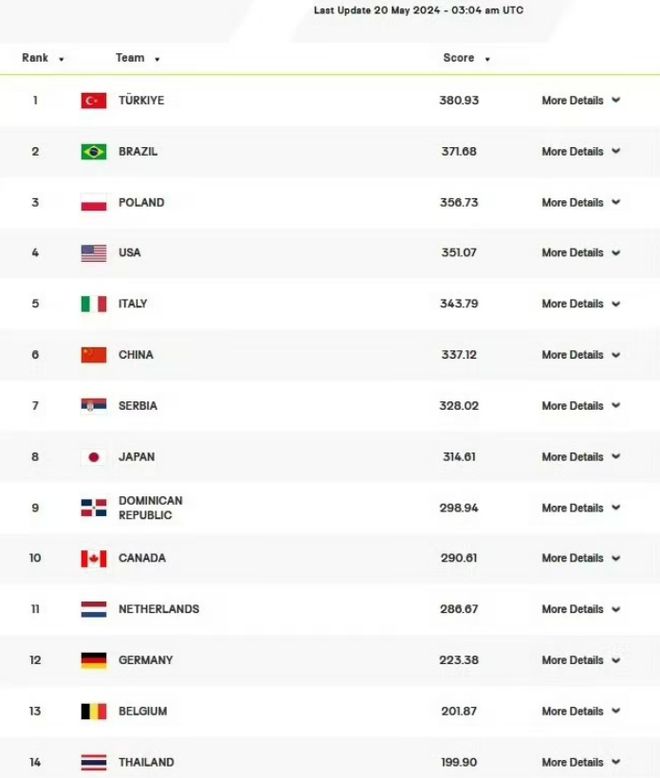This screenshot has height=778, width=660.
Task: Expand More Details for Poland
Action: [x=581, y=202]
